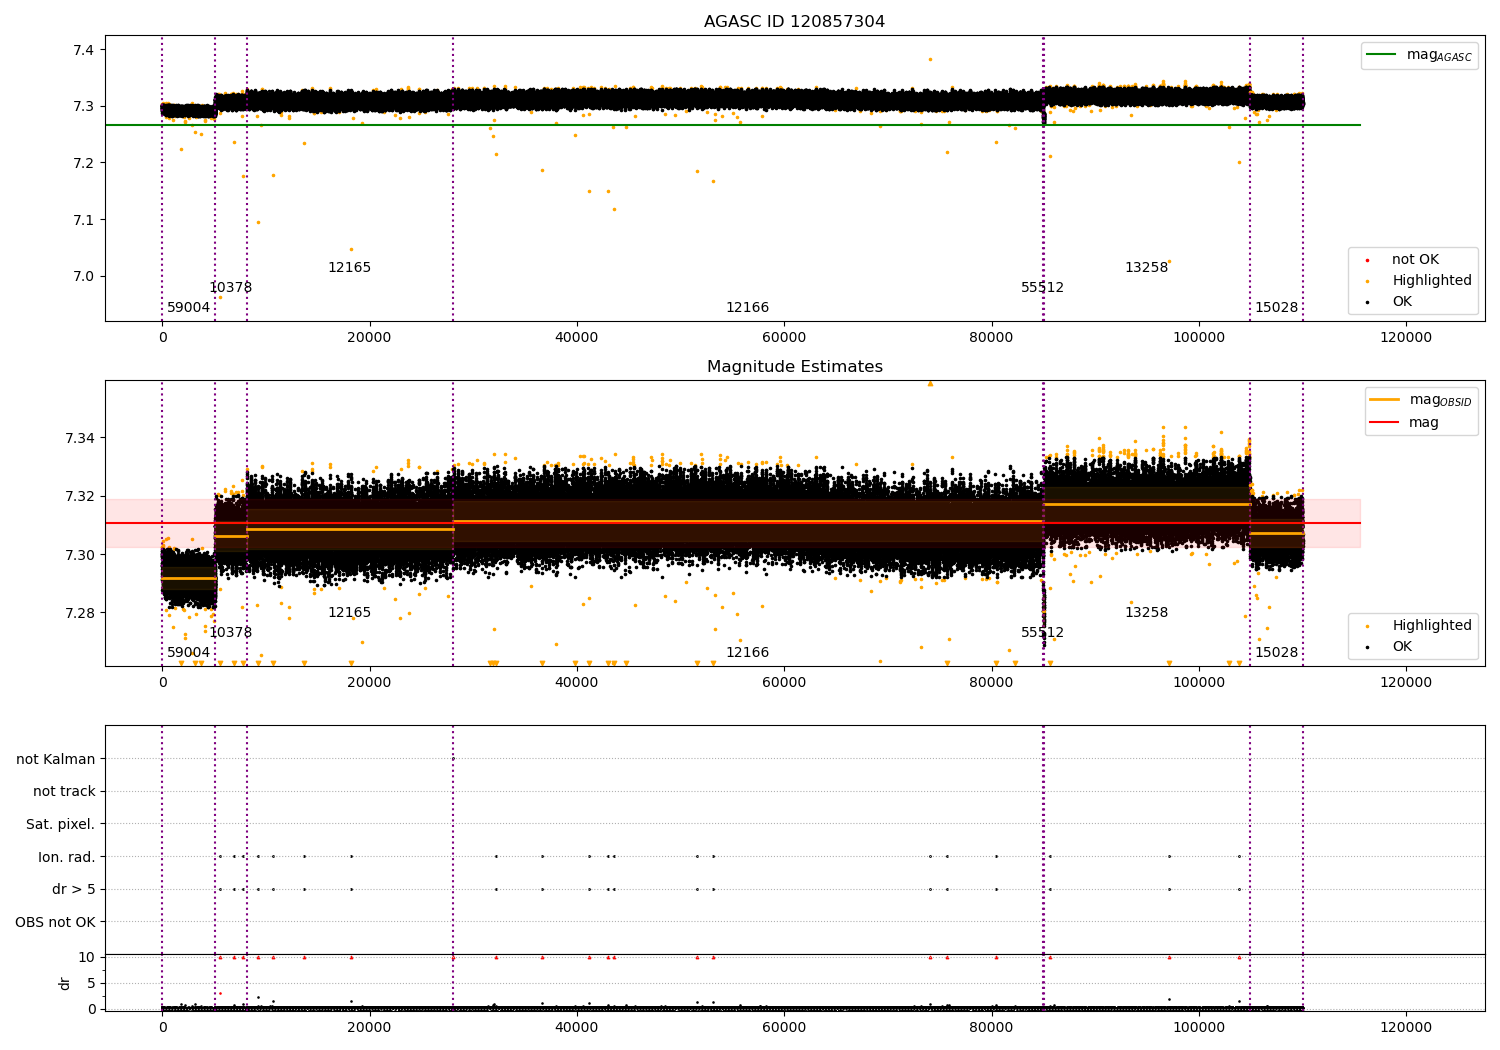The width and height of the screenshot is (1500, 1050).
Task: Click y-axis tick 7.2 in the top plot
Action: point(85,163)
